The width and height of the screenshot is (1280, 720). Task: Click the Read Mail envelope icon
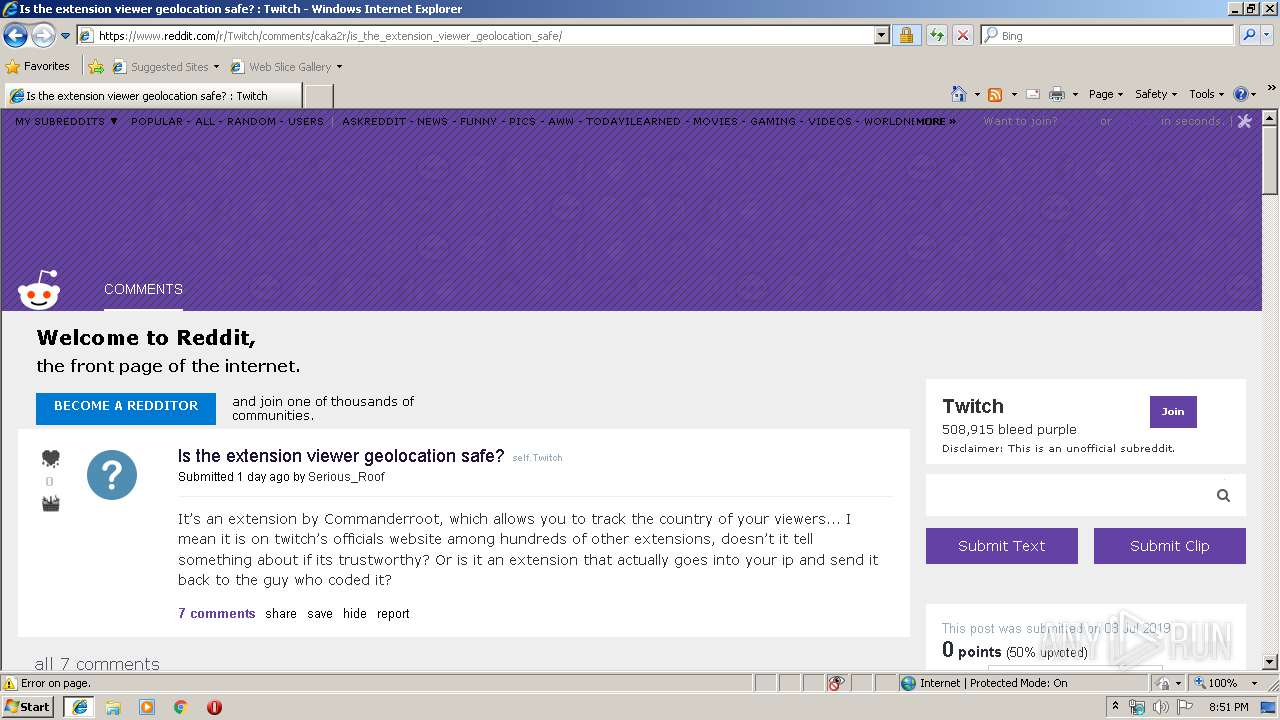click(1033, 94)
